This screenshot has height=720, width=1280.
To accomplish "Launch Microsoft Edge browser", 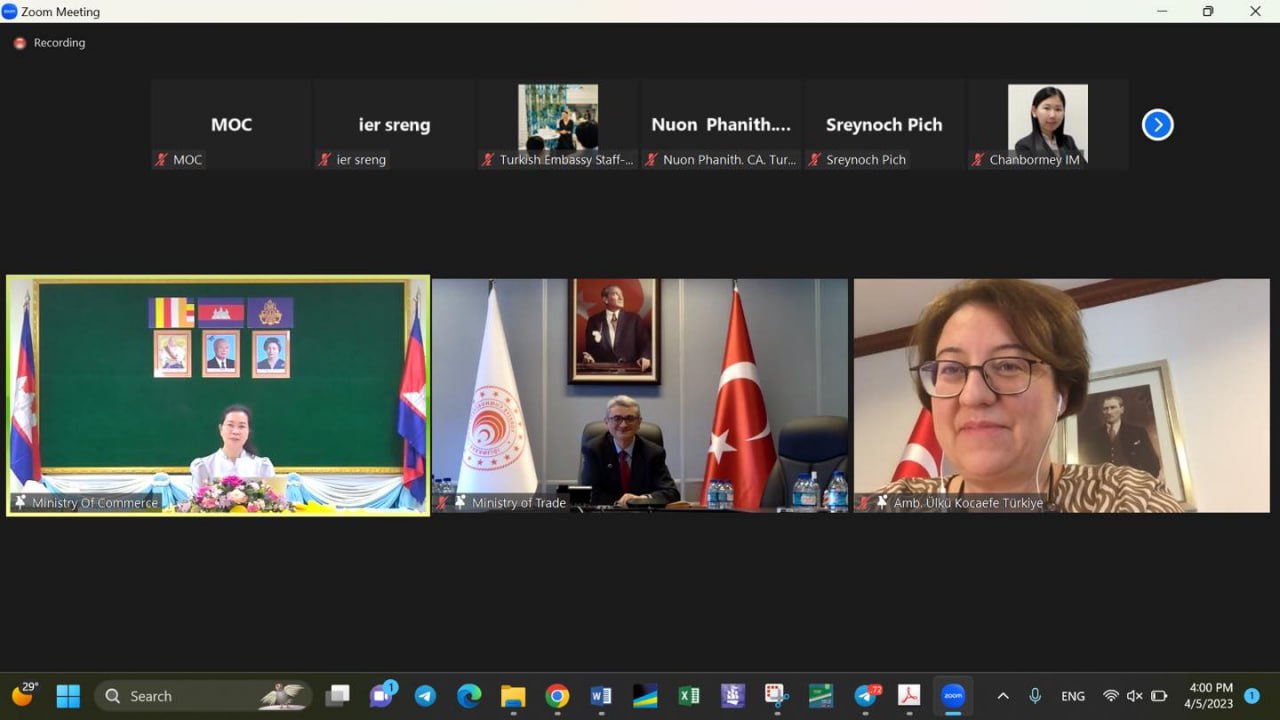I will 469,696.
